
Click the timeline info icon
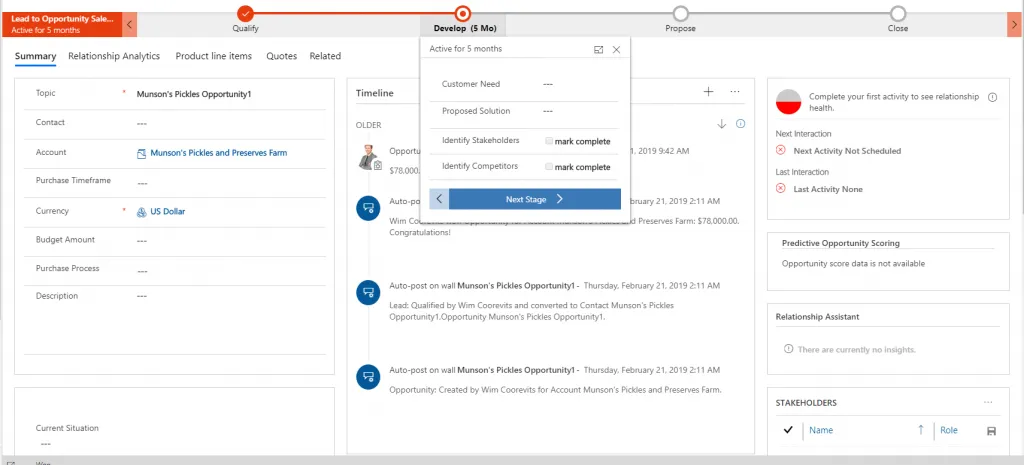coord(741,123)
